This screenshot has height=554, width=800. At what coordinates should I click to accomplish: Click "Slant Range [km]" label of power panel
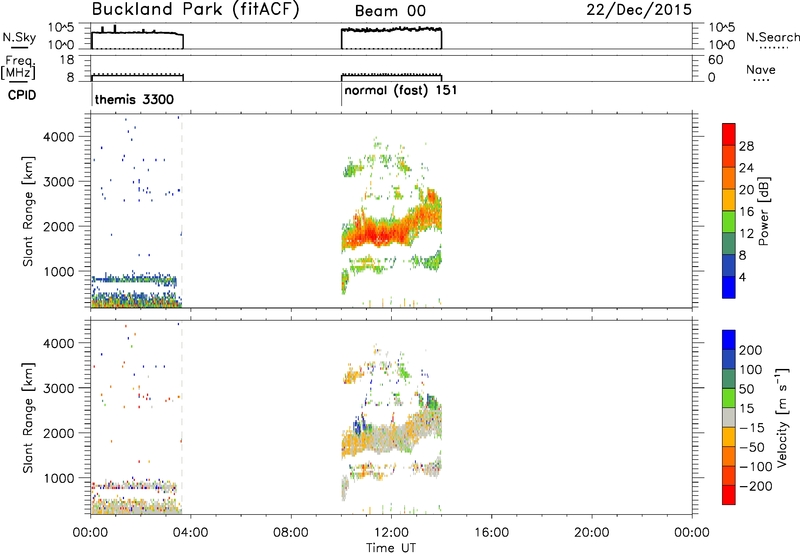coord(28,211)
